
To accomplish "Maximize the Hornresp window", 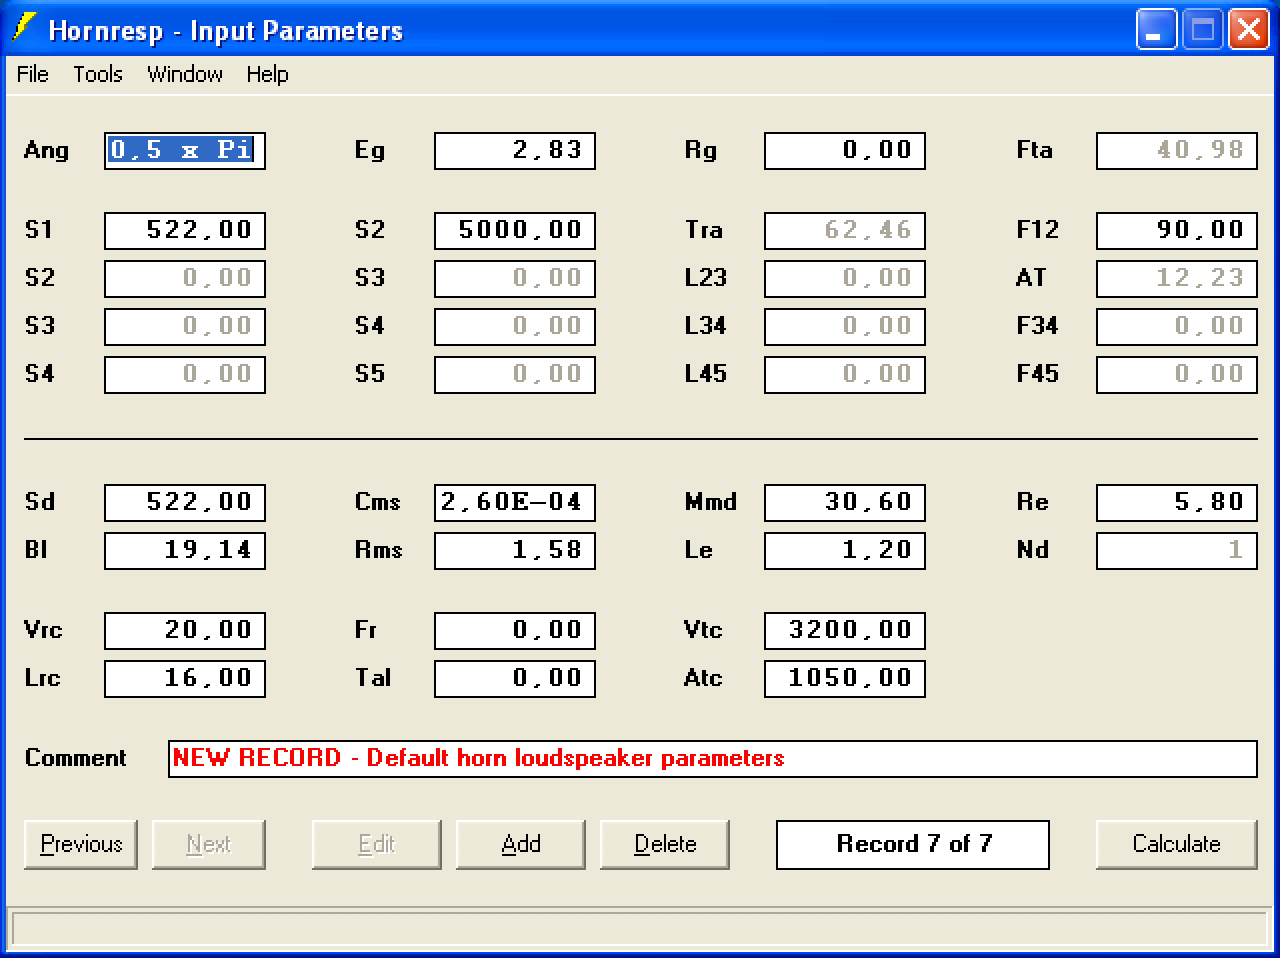I will (1203, 29).
